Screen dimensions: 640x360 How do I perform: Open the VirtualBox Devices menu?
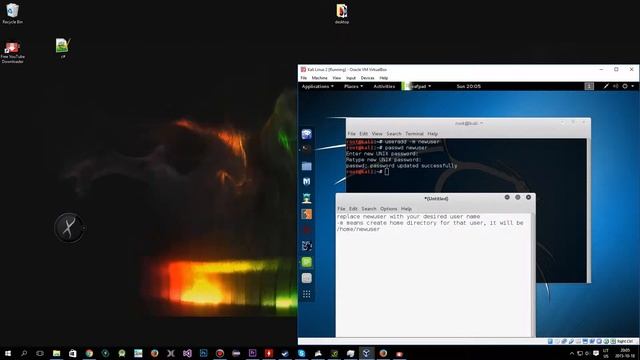coord(367,78)
